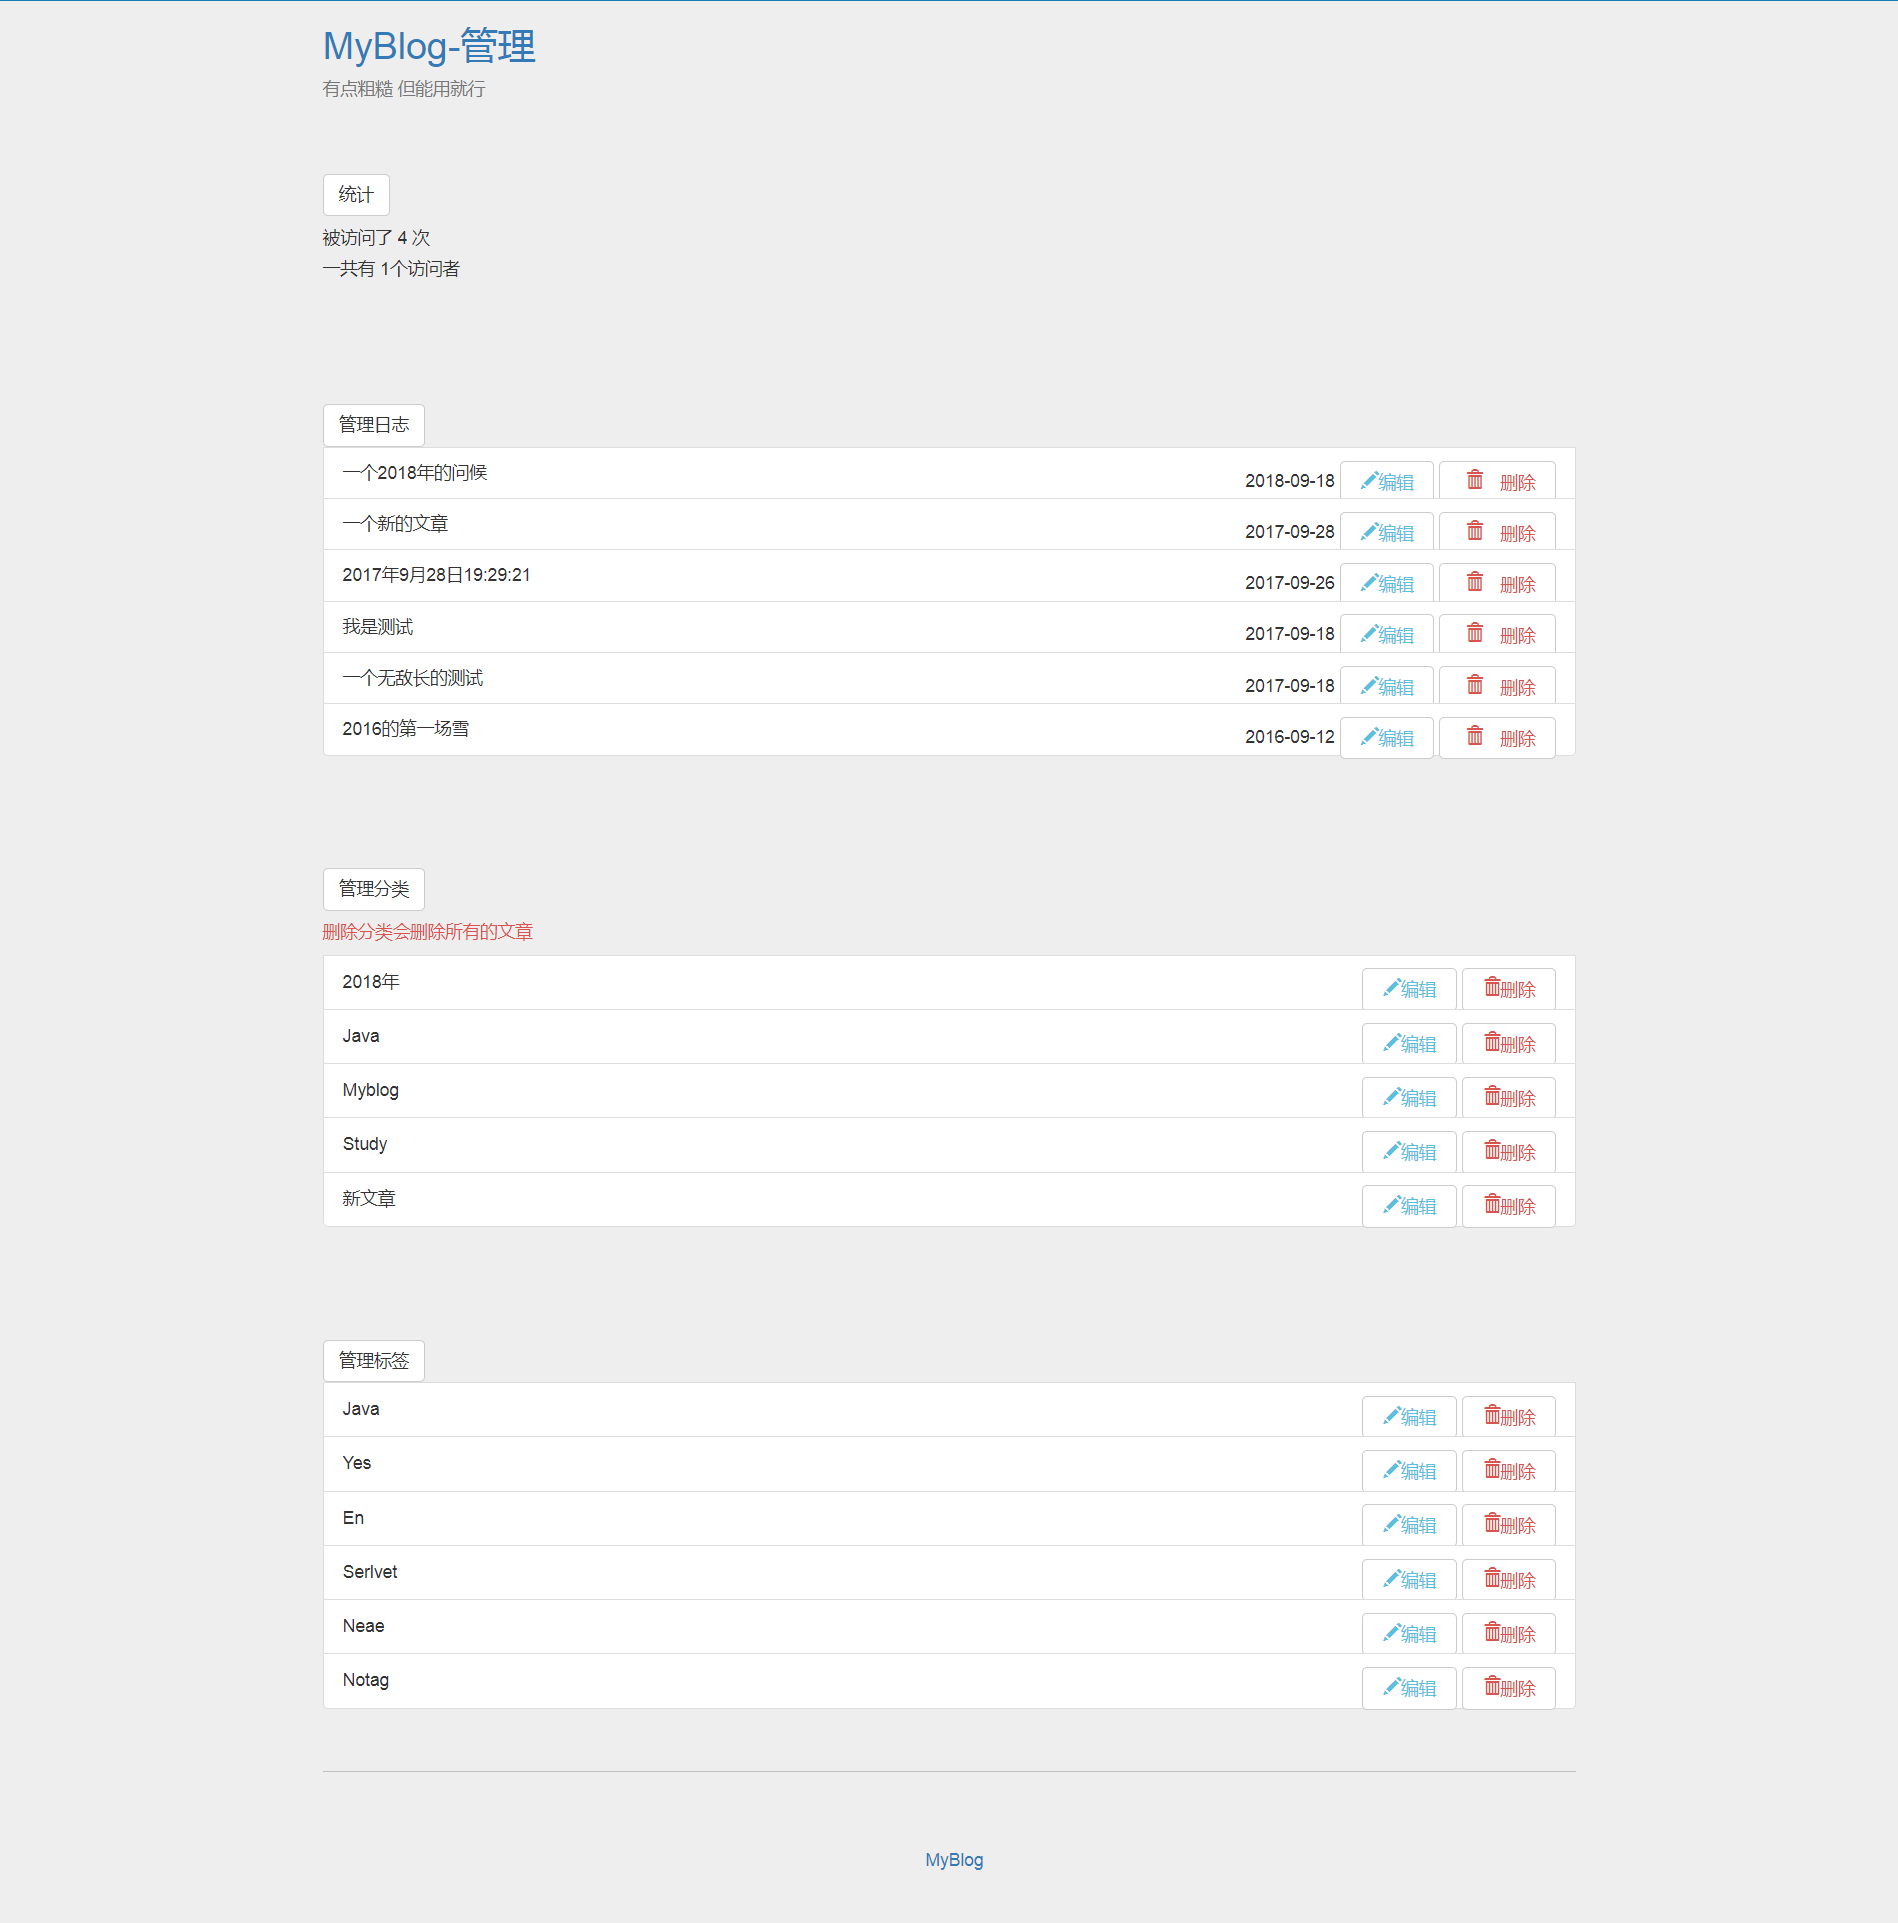Delete the 2017年9月28日19:29:21 post
The width and height of the screenshot is (1898, 1923).
(1497, 584)
